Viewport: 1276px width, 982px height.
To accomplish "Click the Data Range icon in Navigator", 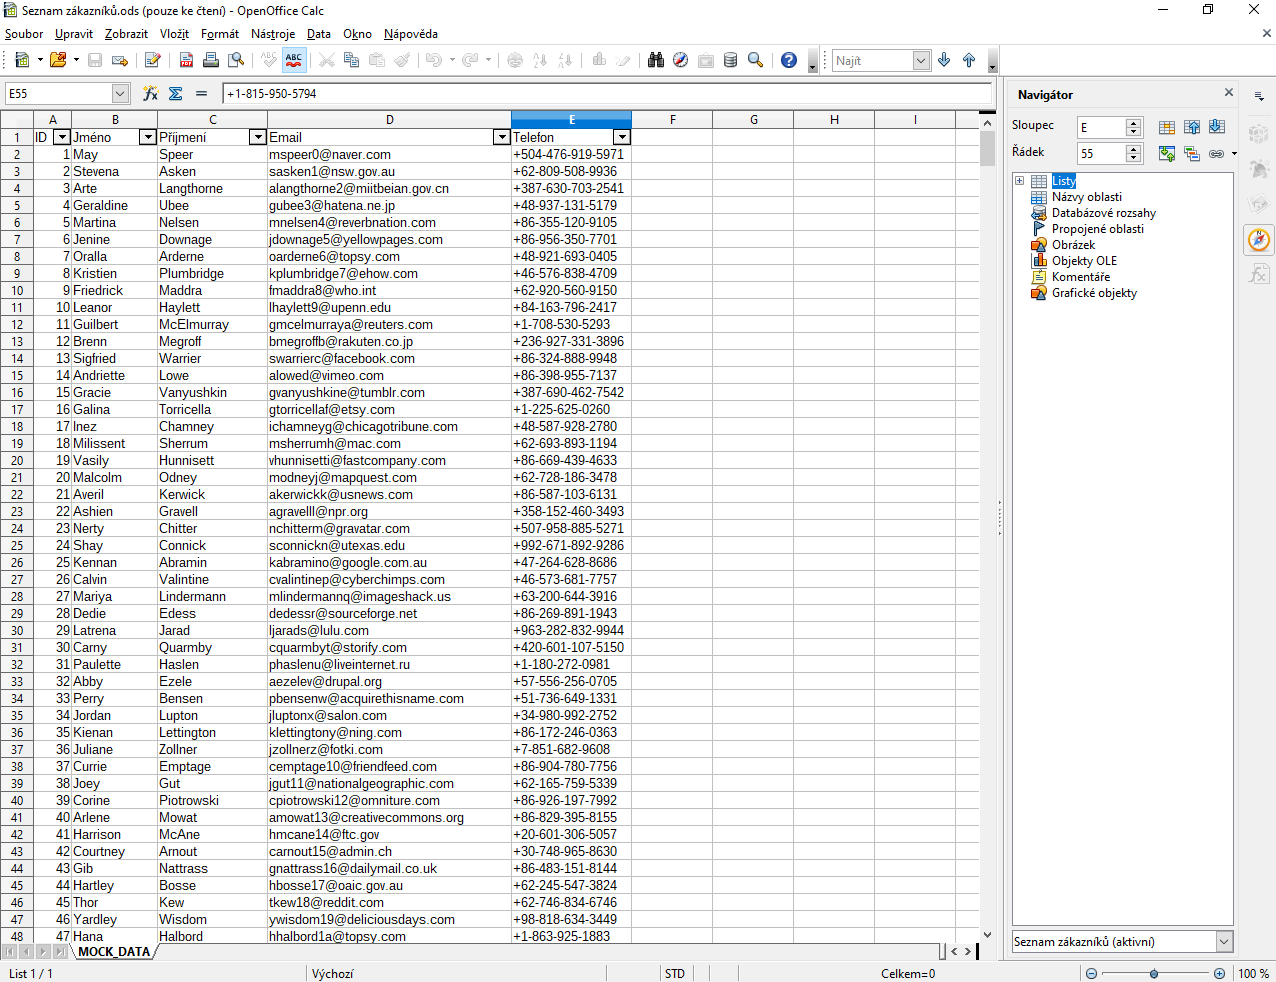I will 1167,127.
